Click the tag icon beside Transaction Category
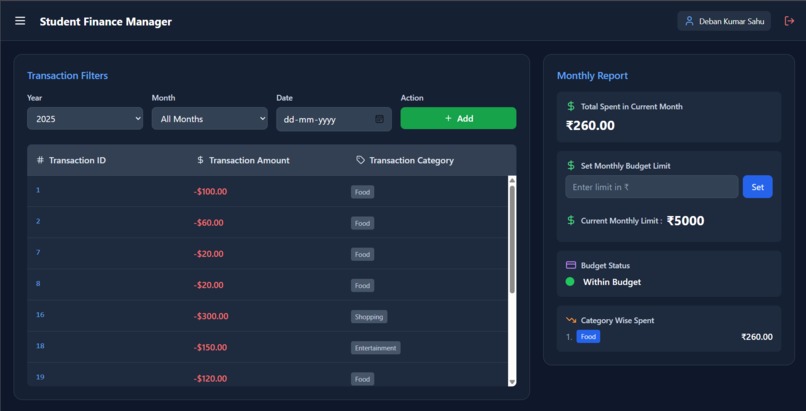The width and height of the screenshot is (806, 411). [x=360, y=160]
